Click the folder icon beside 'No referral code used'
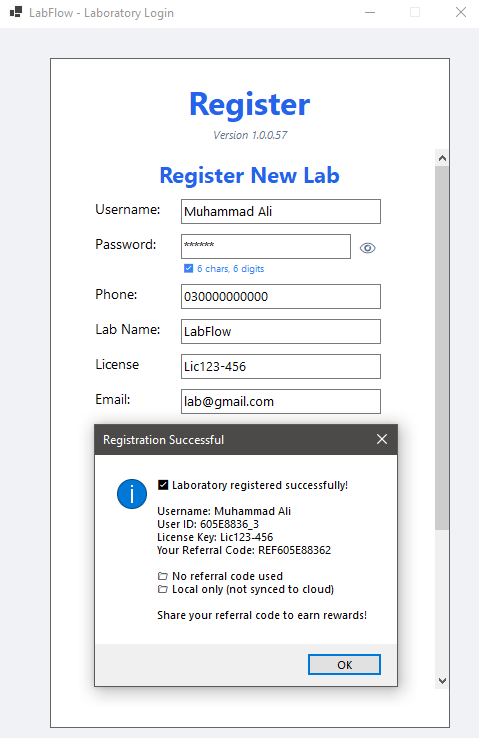Screen dimensions: 479x738 162,576
